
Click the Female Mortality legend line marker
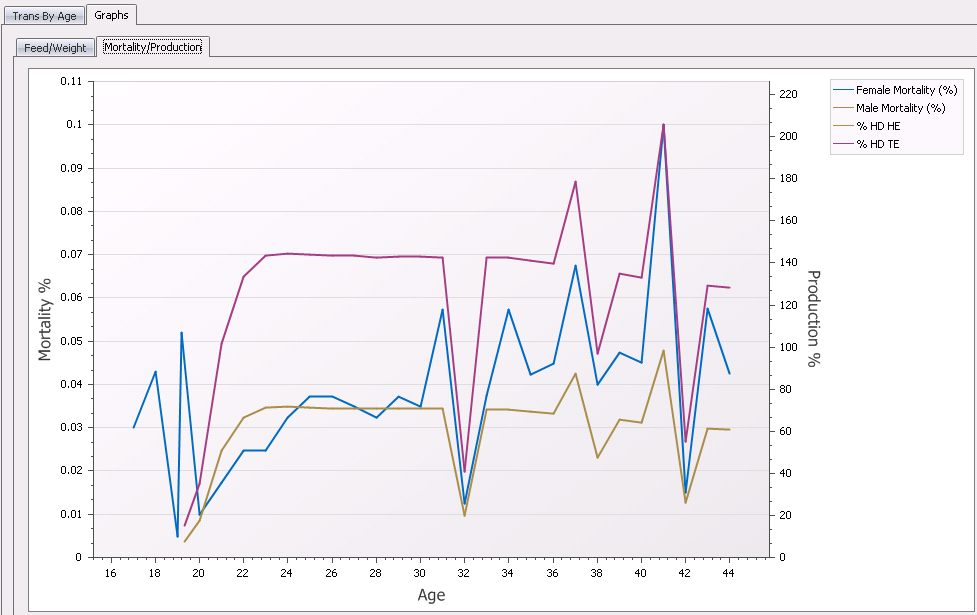pyautogui.click(x=843, y=90)
